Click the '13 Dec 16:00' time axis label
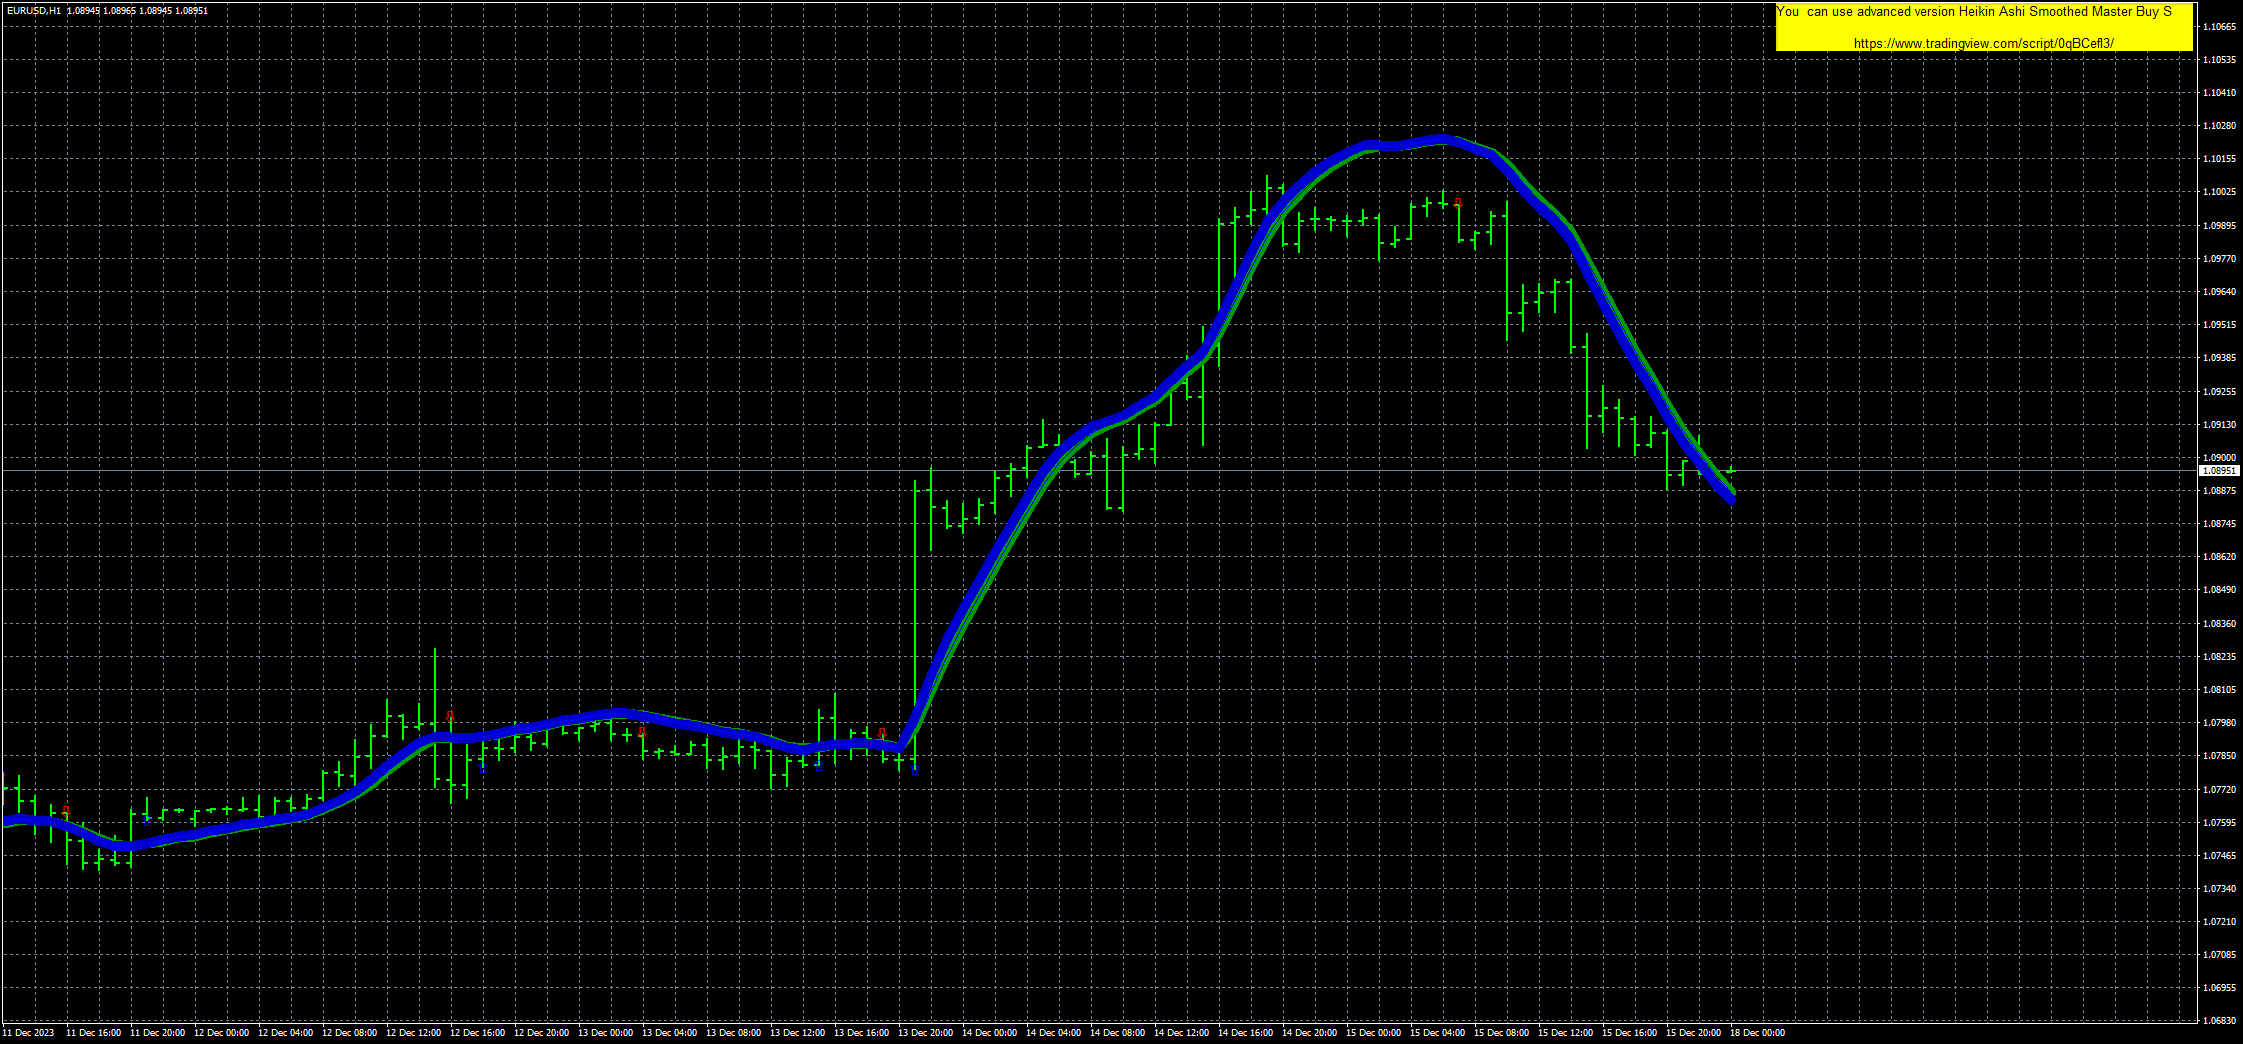Image resolution: width=2243 pixels, height=1044 pixels. 861,1033
